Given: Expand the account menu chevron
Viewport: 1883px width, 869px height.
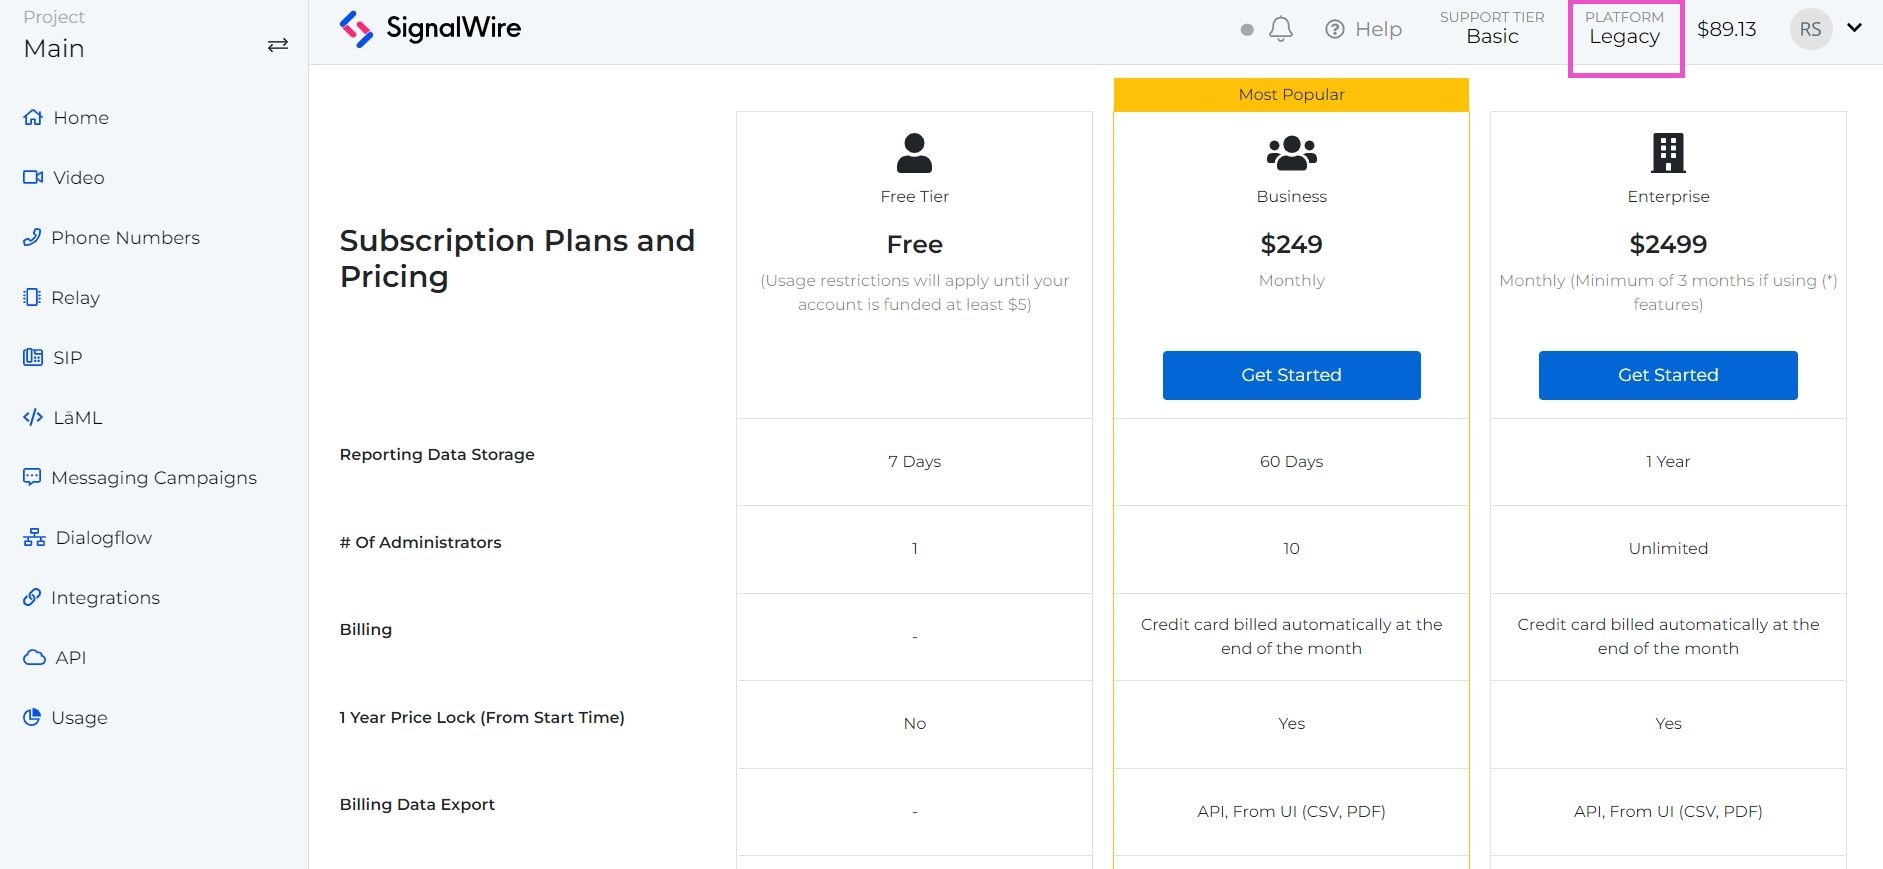Looking at the screenshot, I should pos(1855,28).
